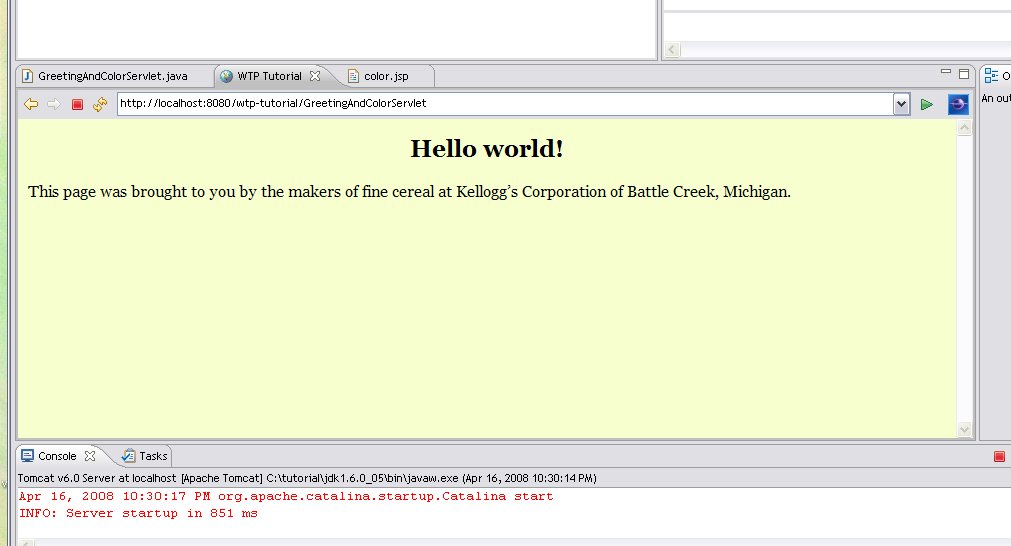Close the Console view
Screen dimensions: 1011x546
click(x=90, y=456)
